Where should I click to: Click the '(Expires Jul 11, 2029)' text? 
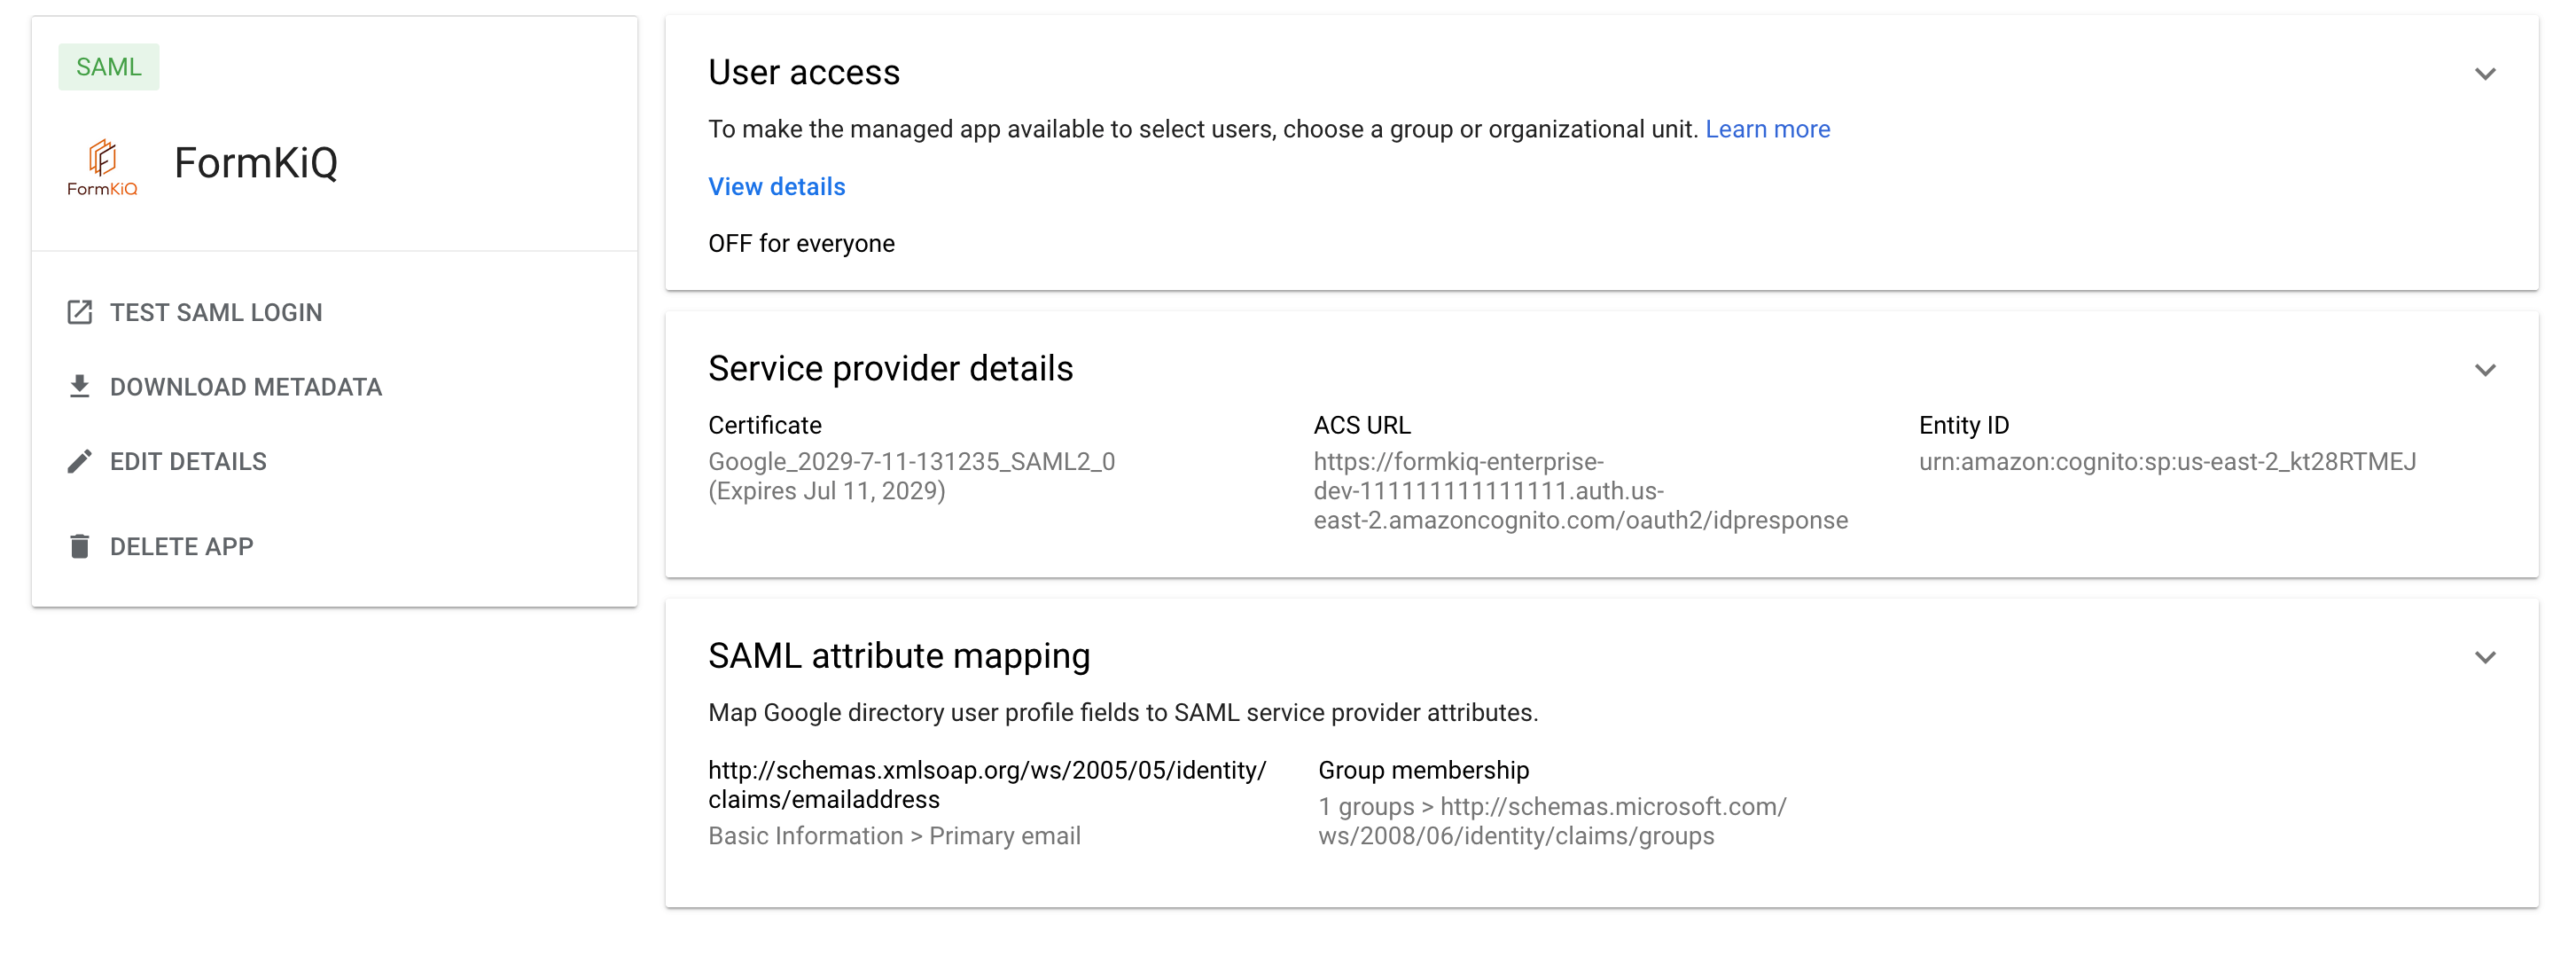826,491
